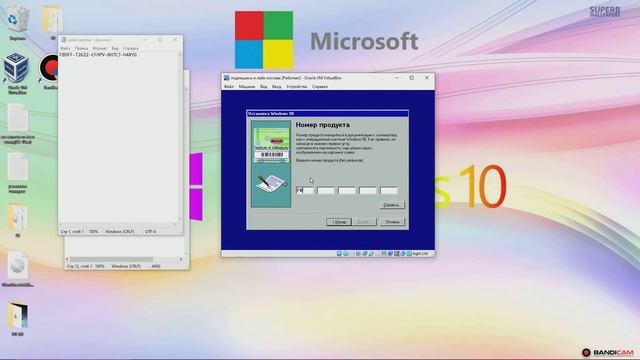Open Файл menu in Notepad window
640x360 pixels.
pos(65,48)
